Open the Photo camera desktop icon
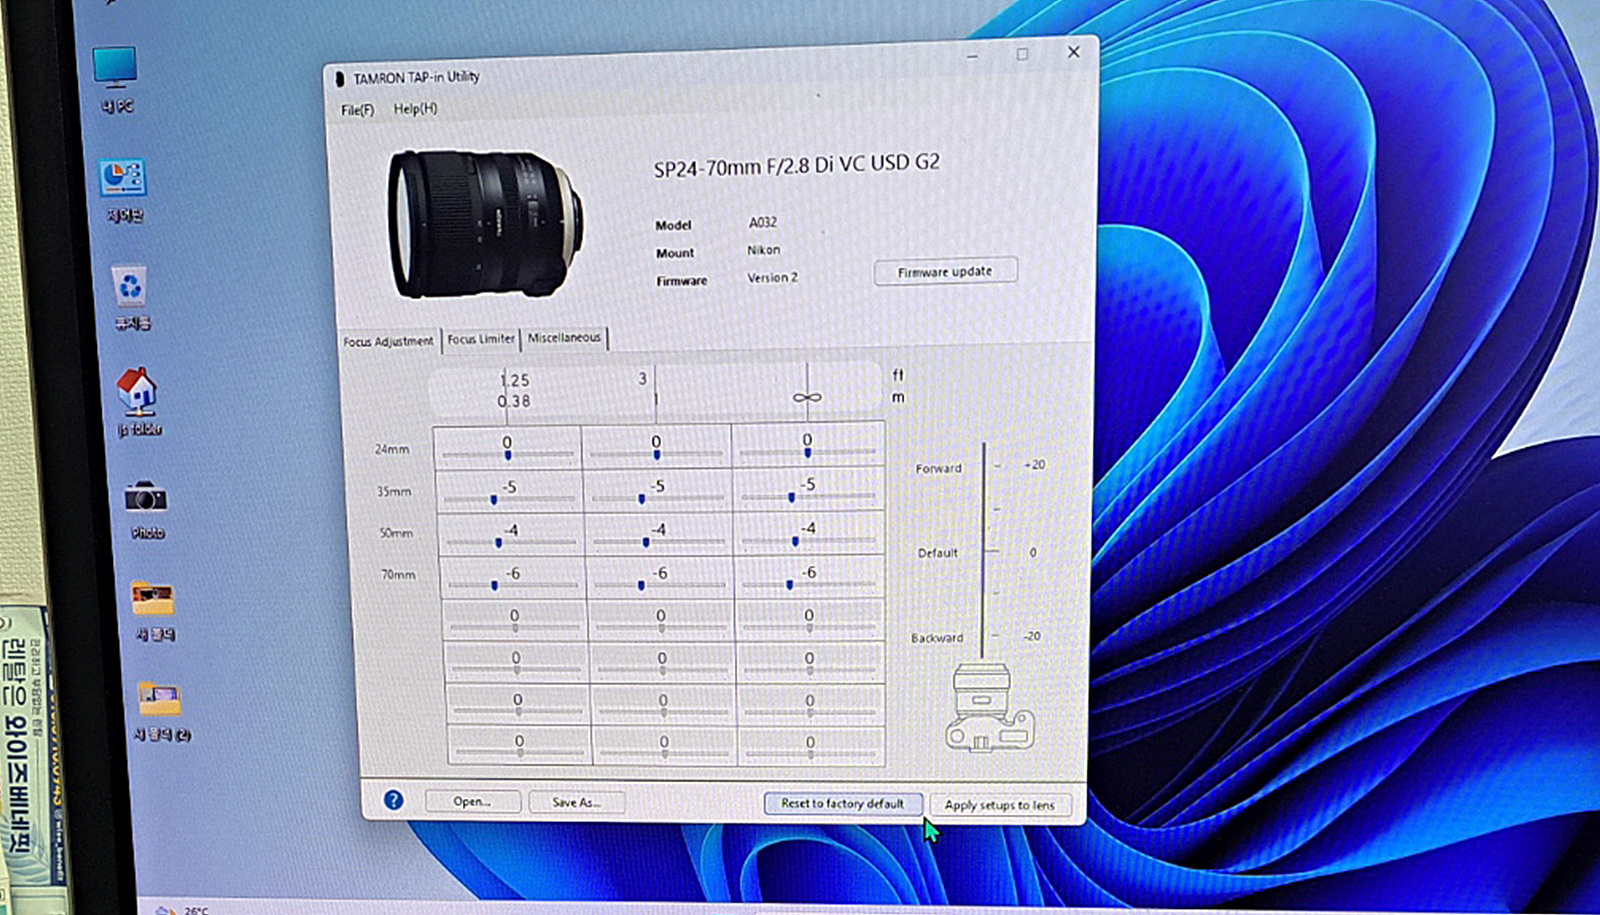The image size is (1600, 915). [x=146, y=509]
